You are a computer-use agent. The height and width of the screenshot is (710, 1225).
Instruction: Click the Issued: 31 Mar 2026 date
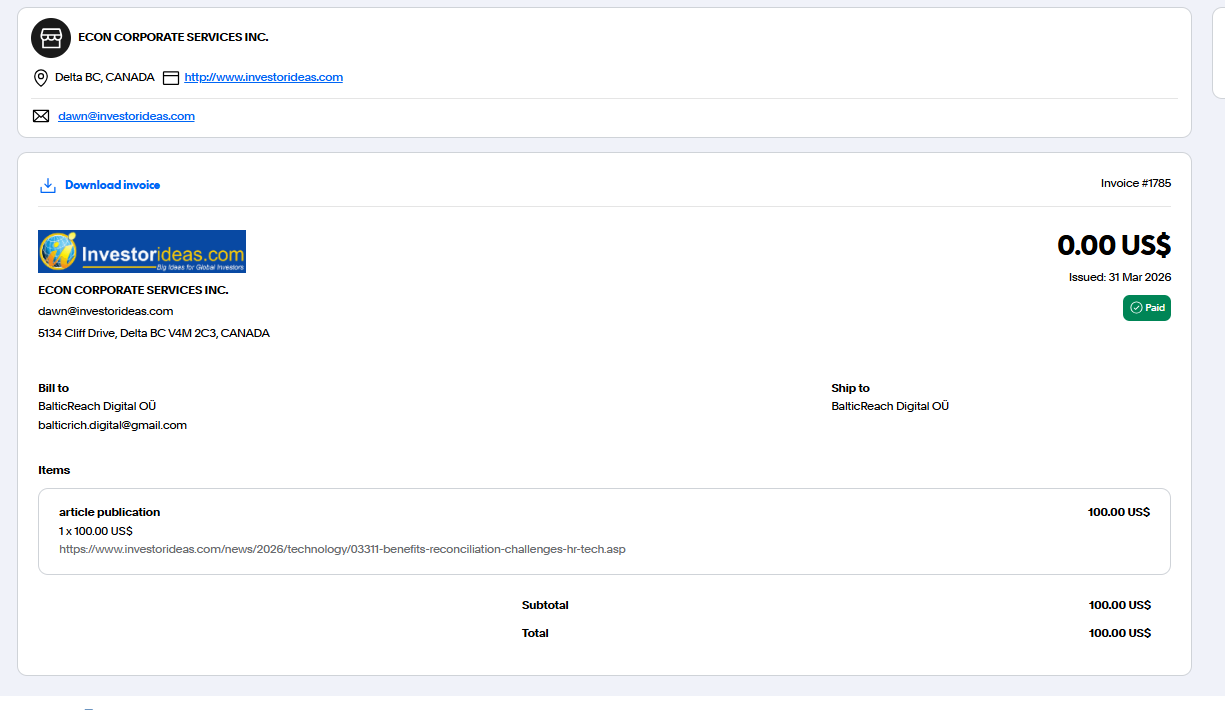tap(1120, 277)
